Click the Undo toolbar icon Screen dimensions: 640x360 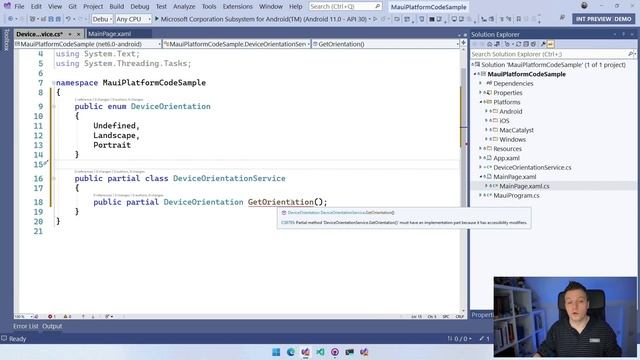click(68, 19)
